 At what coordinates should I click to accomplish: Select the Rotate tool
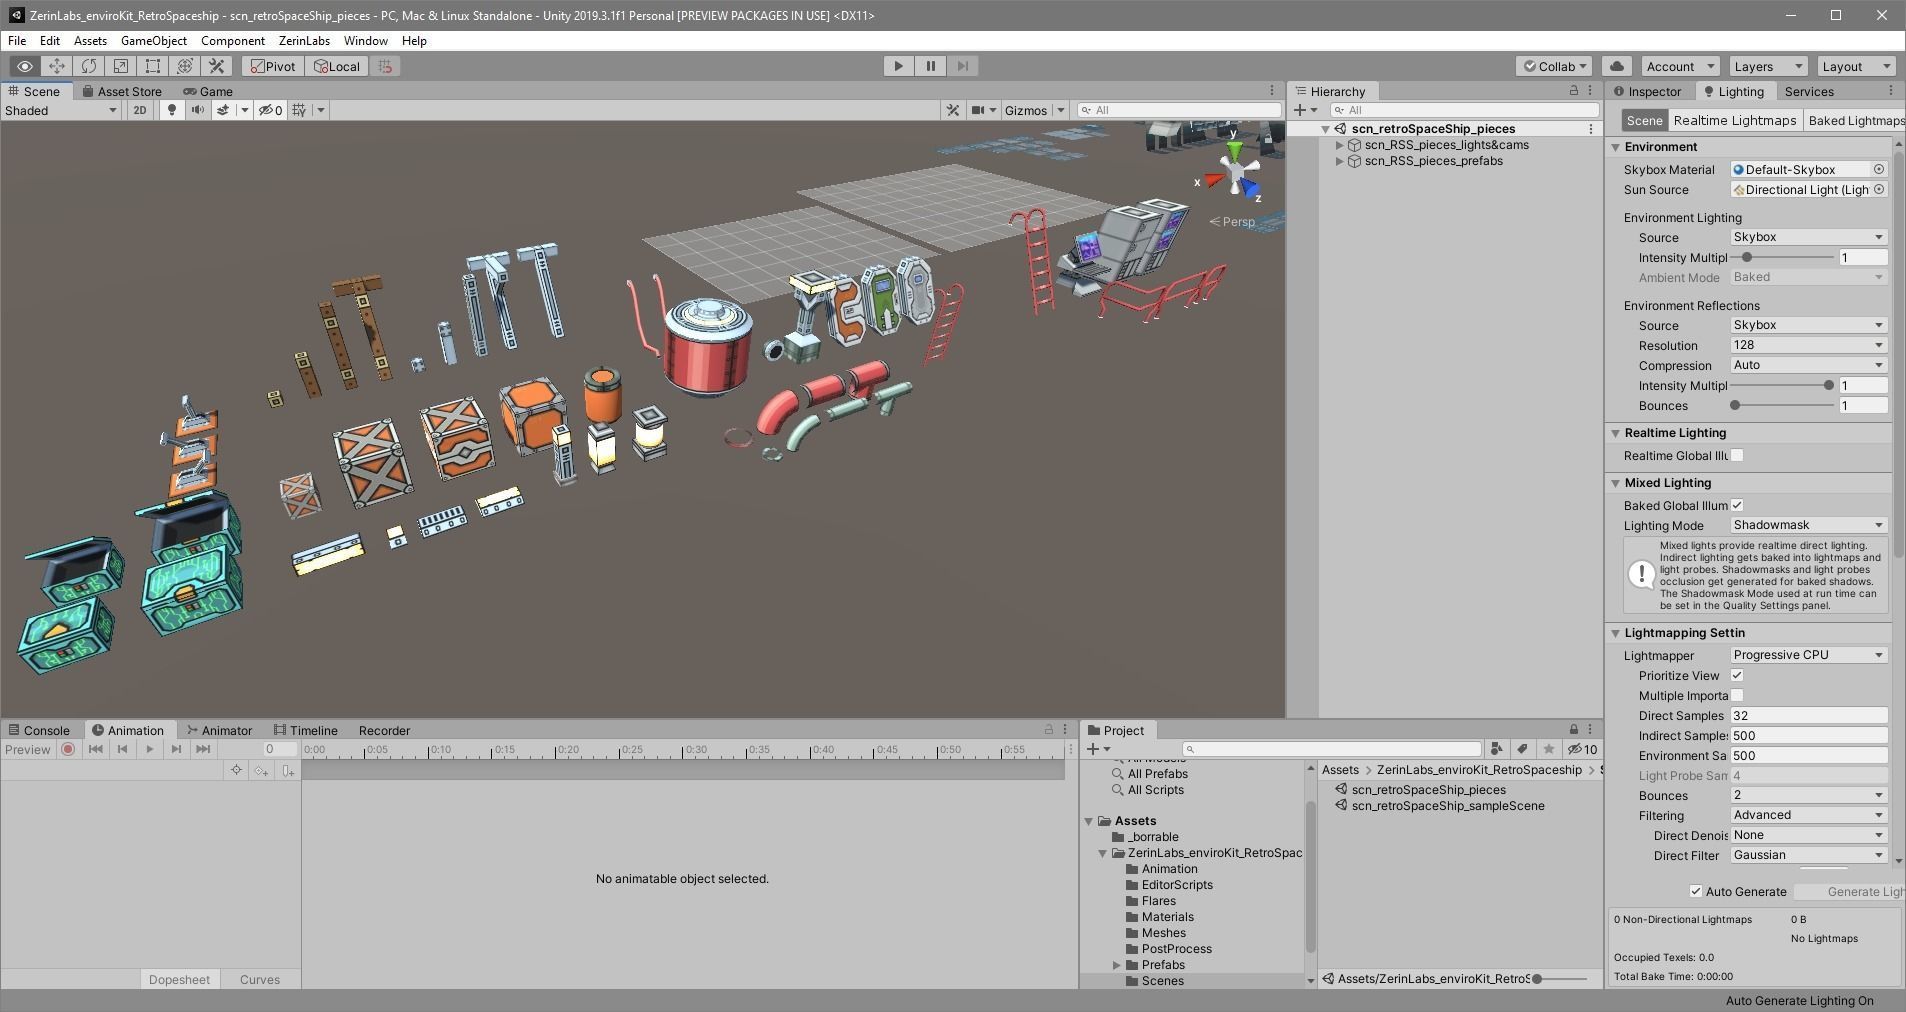pos(89,66)
